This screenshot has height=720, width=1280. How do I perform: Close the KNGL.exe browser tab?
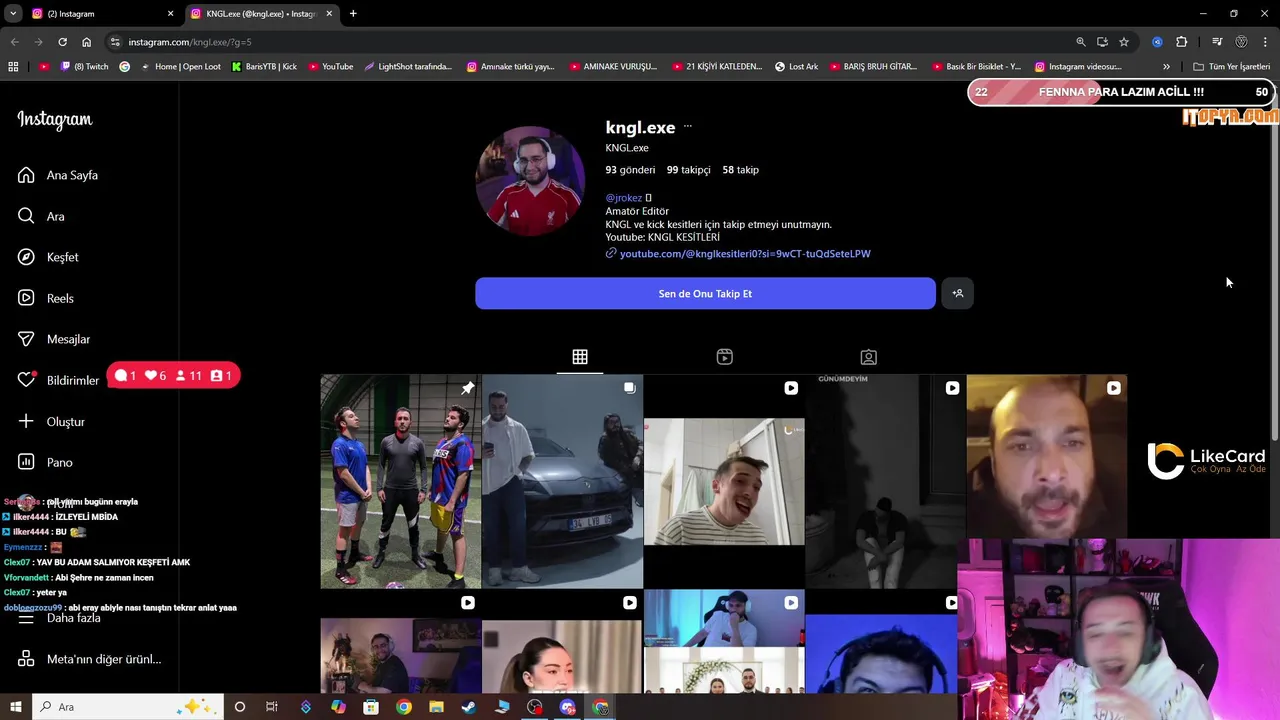point(329,14)
